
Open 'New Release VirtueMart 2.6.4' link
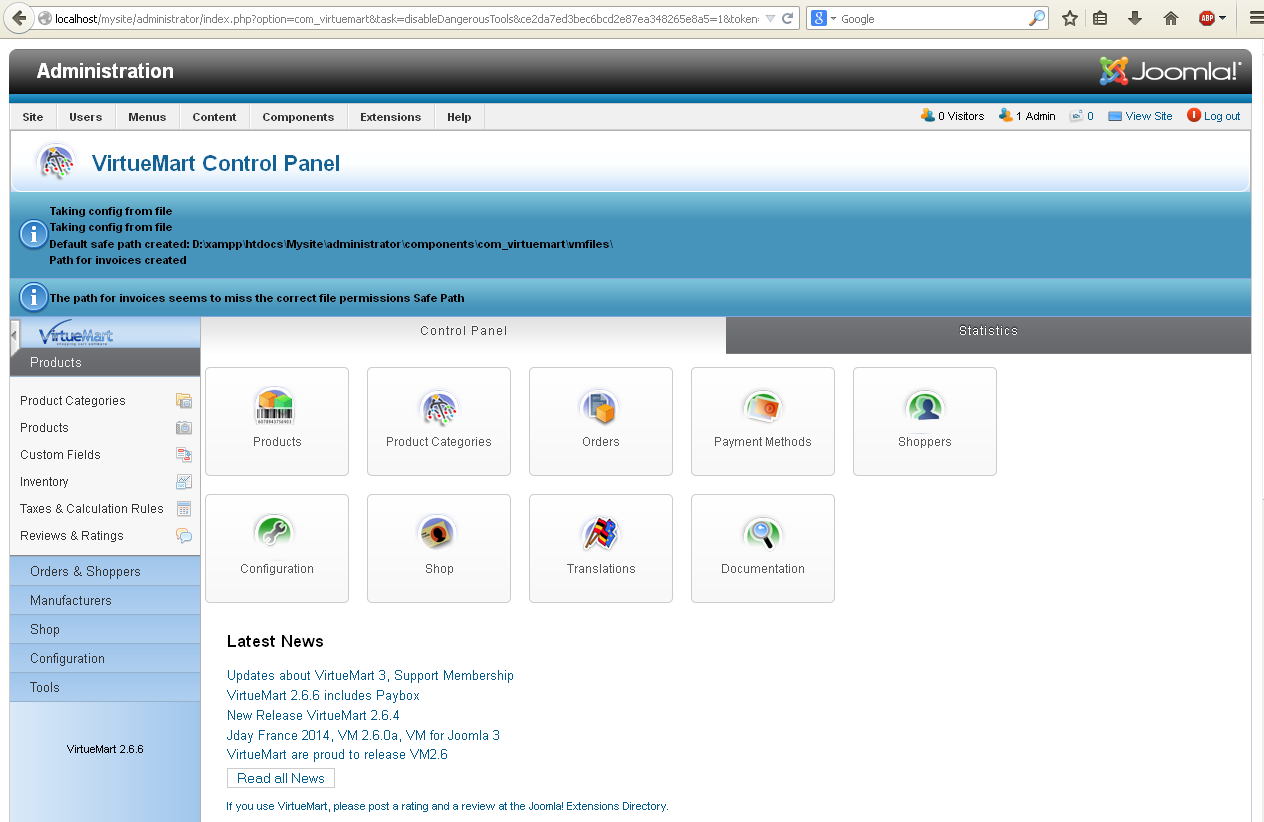[313, 715]
